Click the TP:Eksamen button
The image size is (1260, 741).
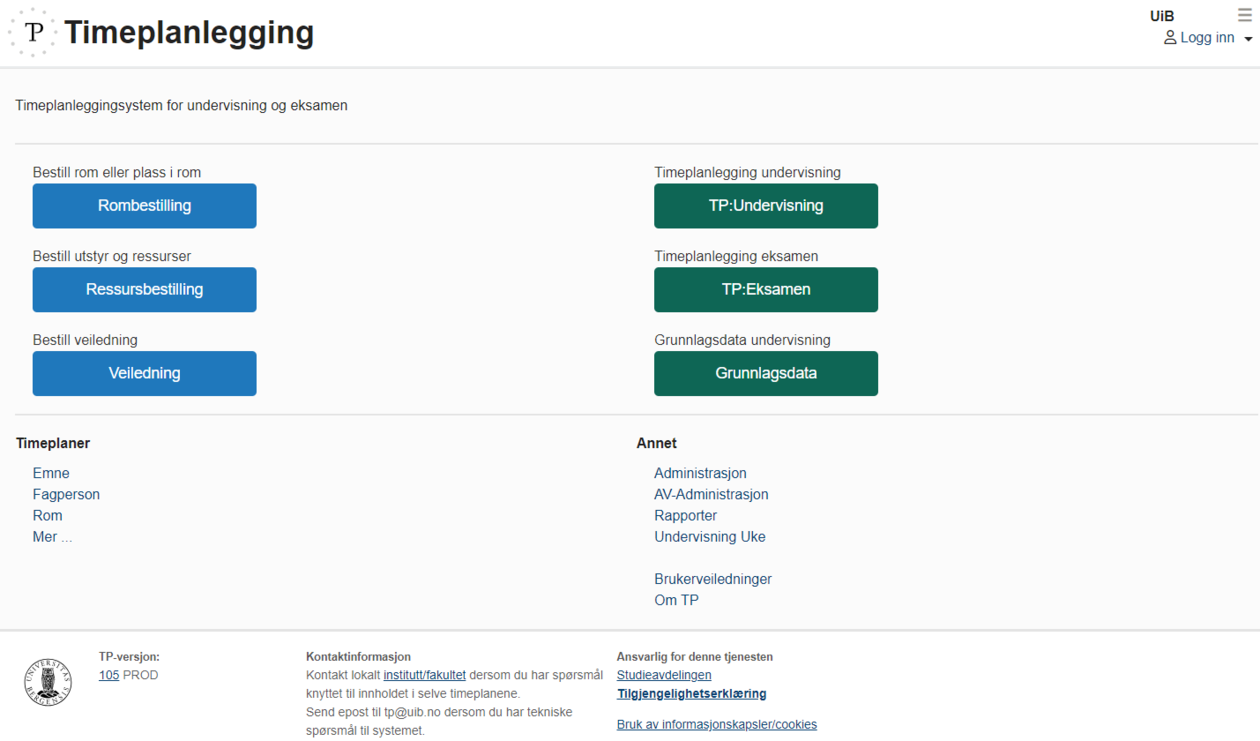pos(765,290)
